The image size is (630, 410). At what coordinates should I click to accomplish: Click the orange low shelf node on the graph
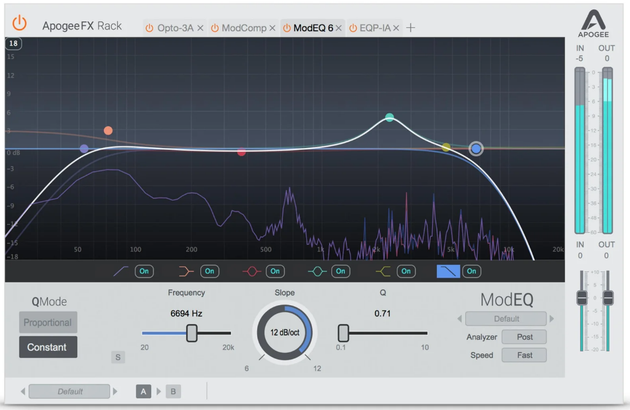click(x=108, y=131)
